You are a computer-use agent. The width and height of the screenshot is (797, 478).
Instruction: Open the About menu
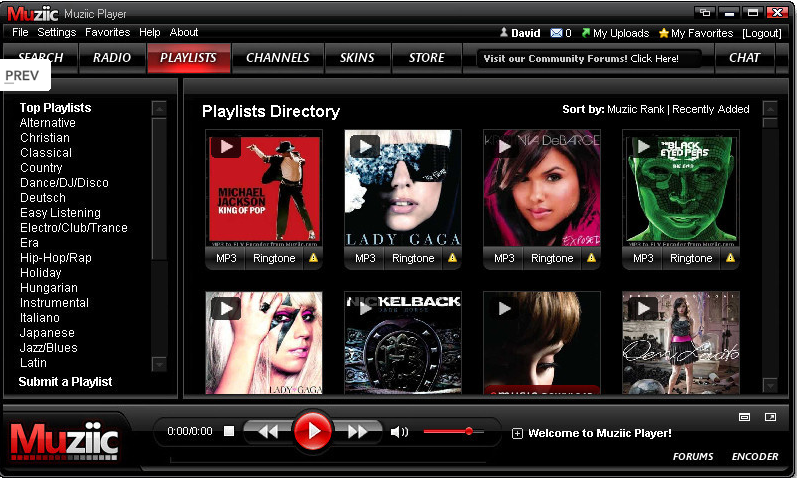[x=184, y=32]
